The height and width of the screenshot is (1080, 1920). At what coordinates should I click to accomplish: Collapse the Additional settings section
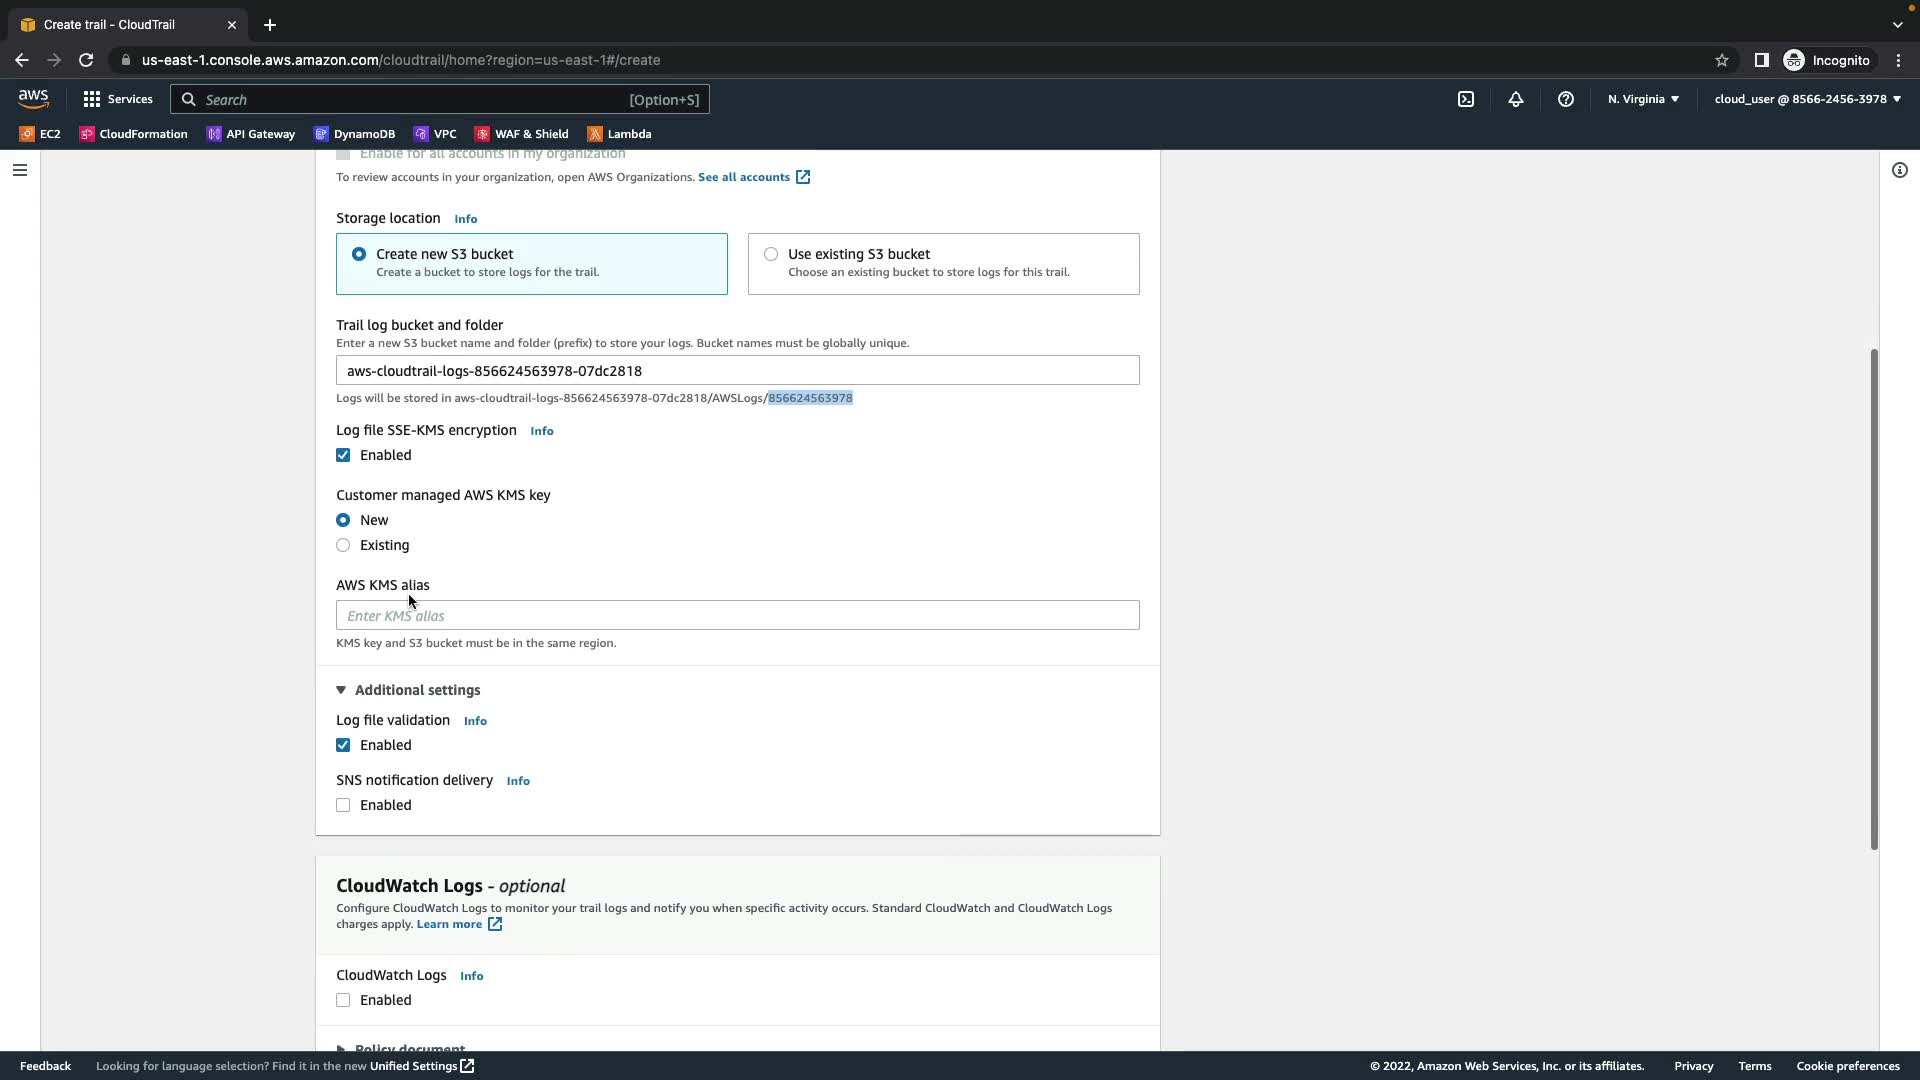click(x=408, y=690)
